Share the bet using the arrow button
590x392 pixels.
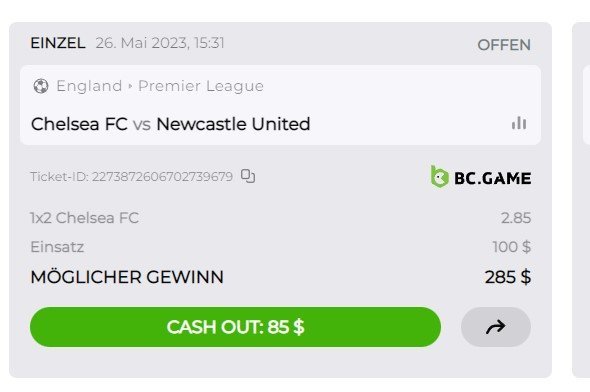tap(496, 327)
